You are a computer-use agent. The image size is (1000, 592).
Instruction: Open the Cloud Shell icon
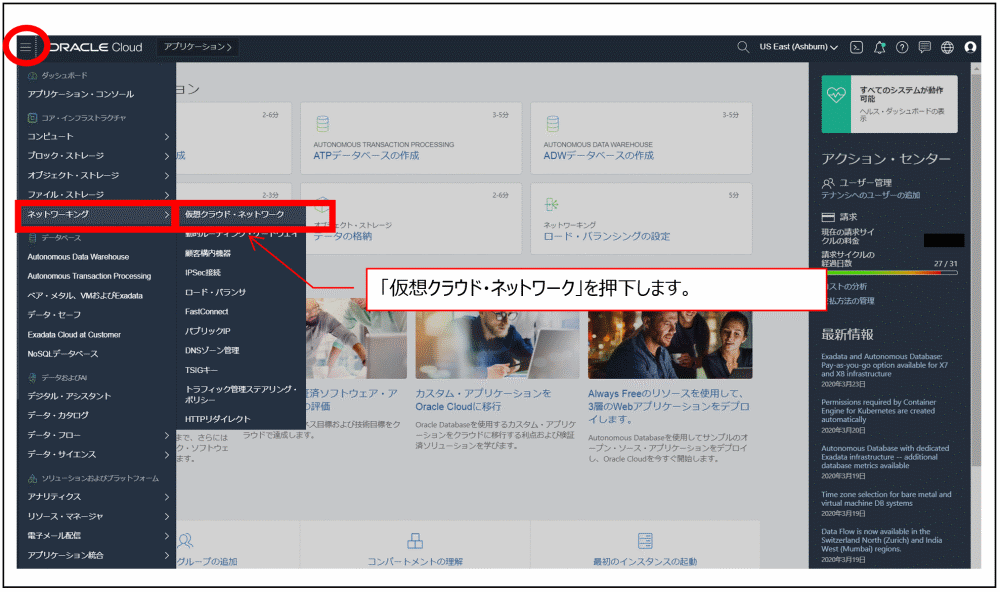click(x=857, y=47)
